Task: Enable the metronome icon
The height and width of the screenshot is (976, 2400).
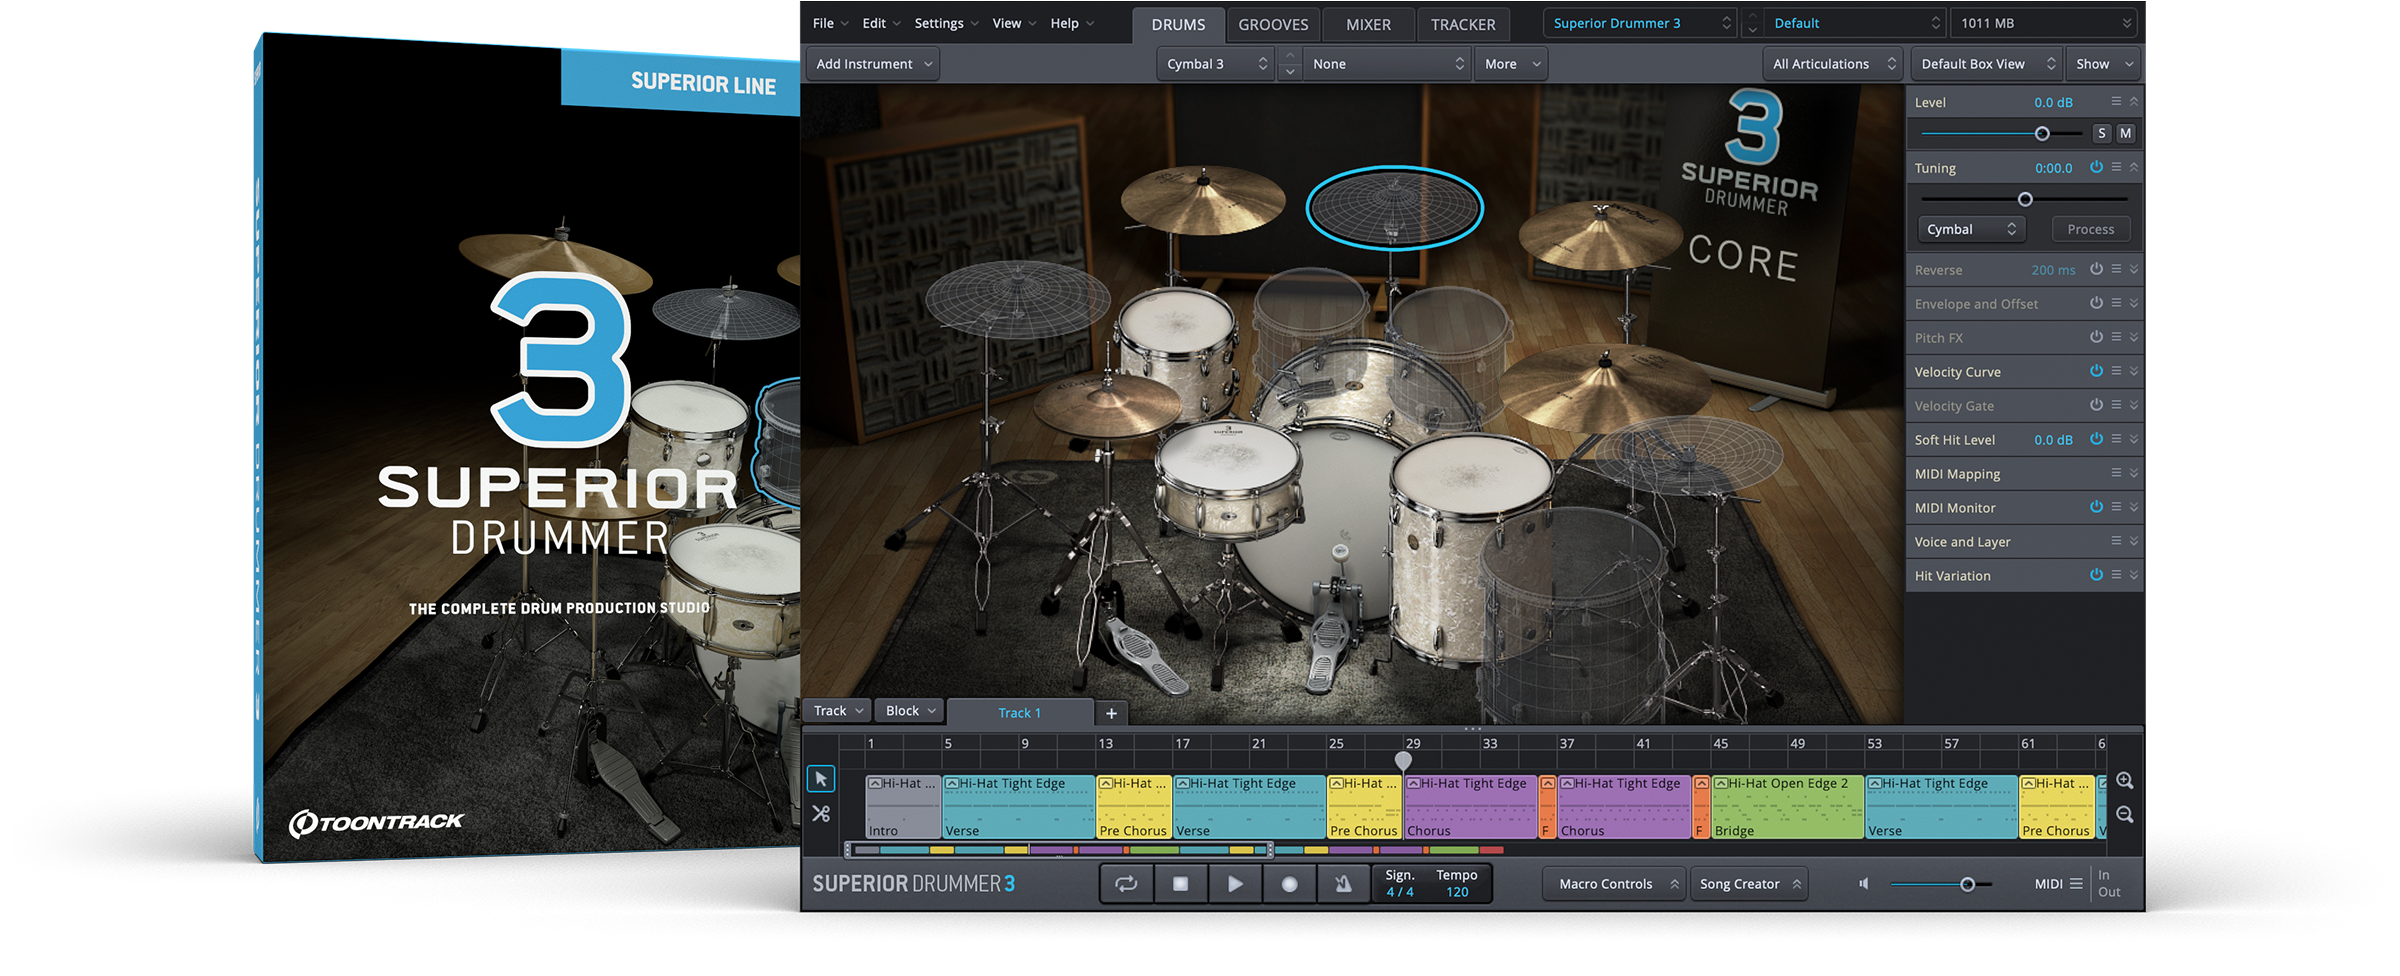Action: pyautogui.click(x=1343, y=884)
